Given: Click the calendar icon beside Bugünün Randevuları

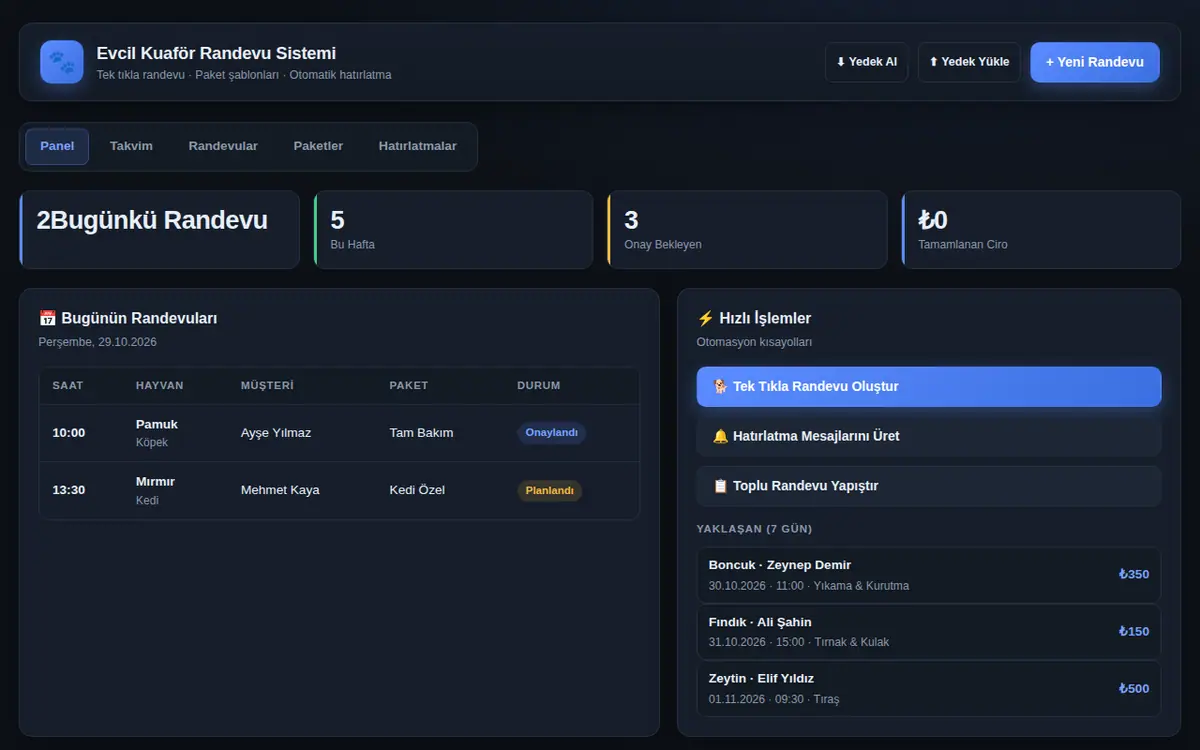Looking at the screenshot, I should 47,318.
